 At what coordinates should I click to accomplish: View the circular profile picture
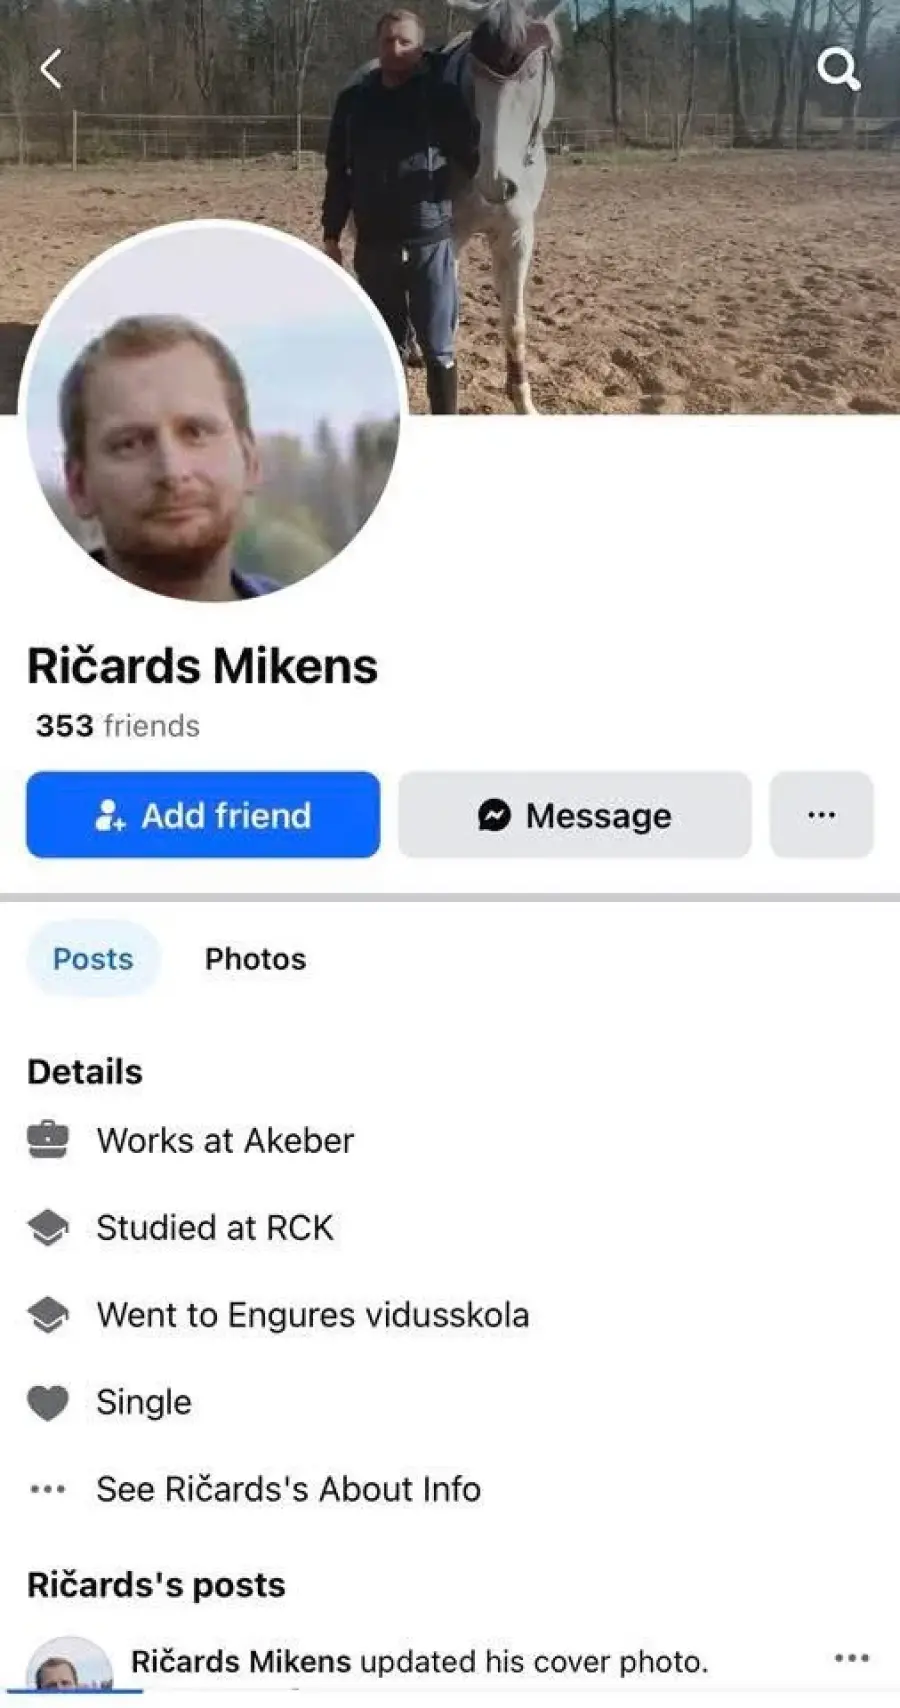tap(211, 411)
